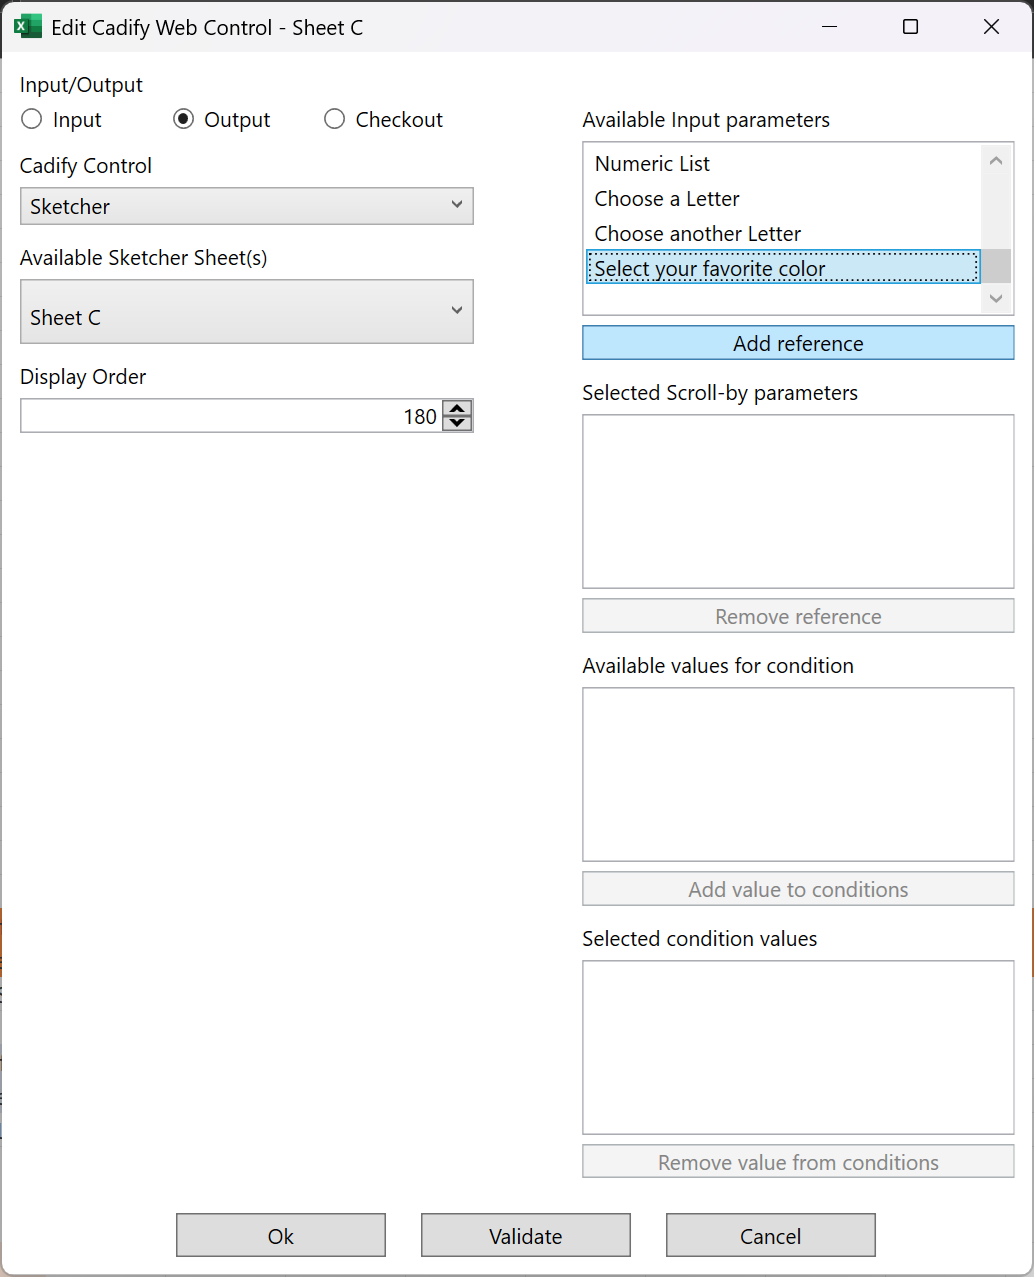Screen dimensions: 1034x1277
Task: Open the Available Sketcher Sheet(s) dropdown
Action: coord(247,312)
